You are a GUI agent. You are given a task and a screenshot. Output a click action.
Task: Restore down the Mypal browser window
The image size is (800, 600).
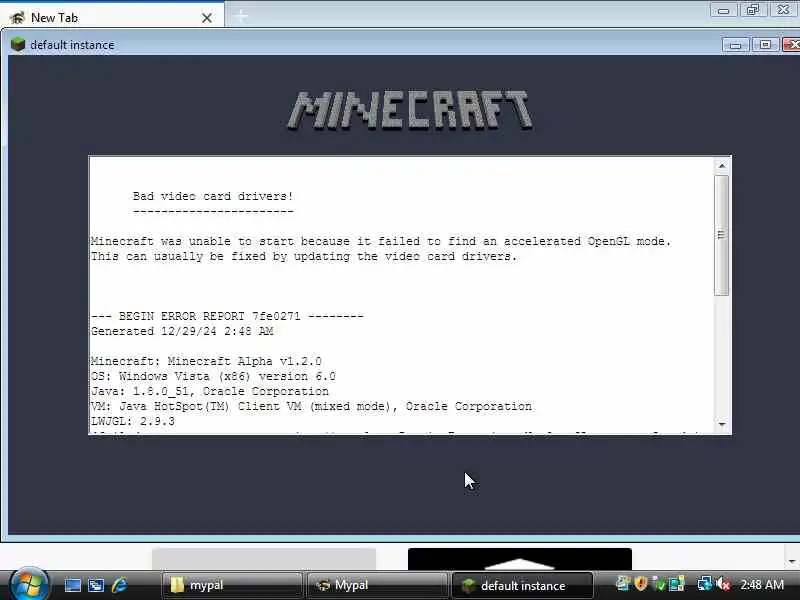pos(753,10)
